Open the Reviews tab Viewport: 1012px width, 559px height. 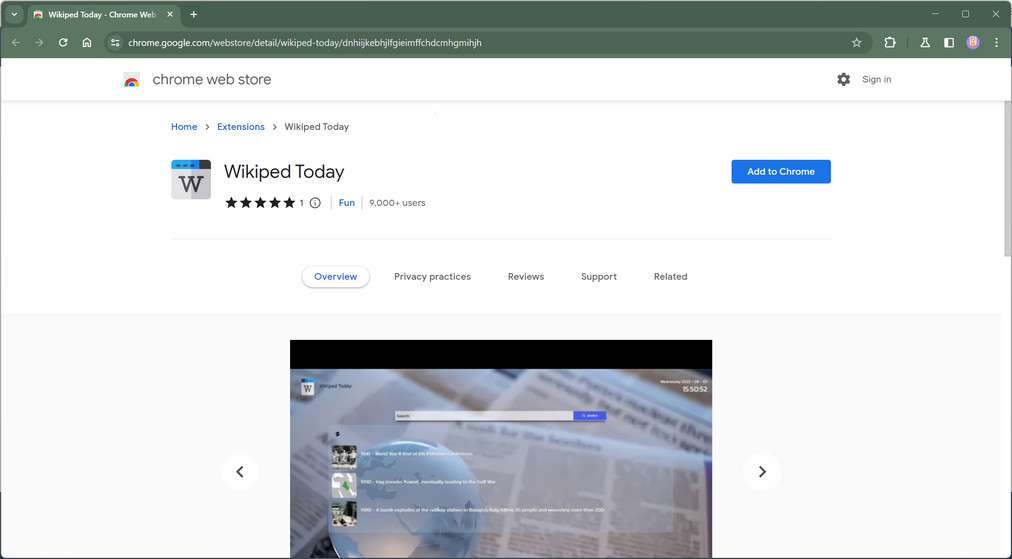[526, 276]
